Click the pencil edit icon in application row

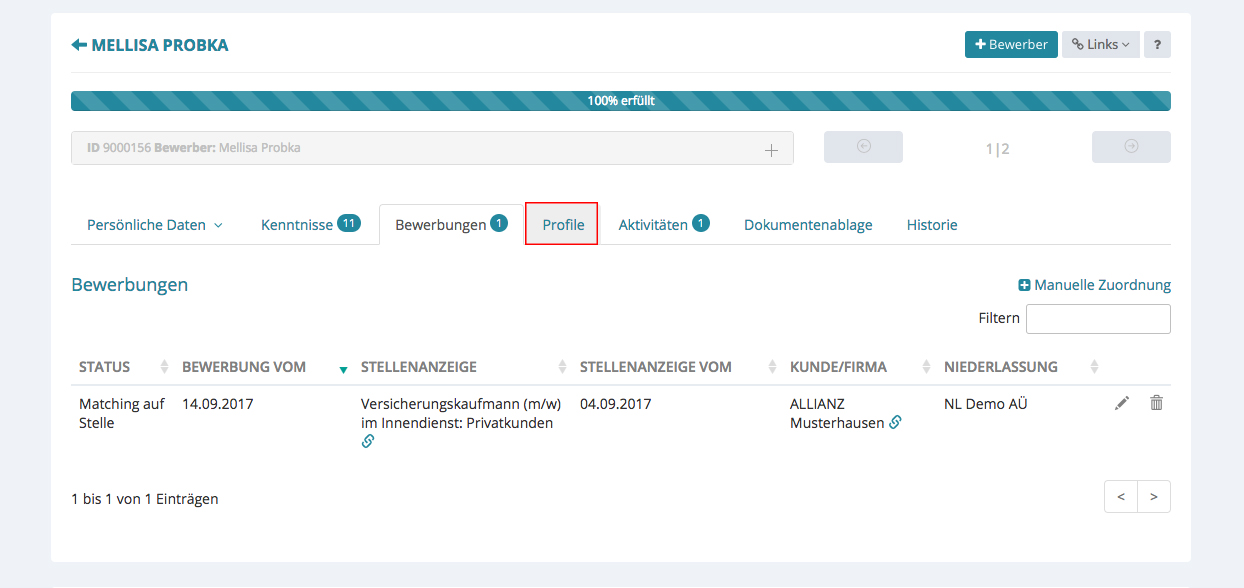(x=1122, y=403)
